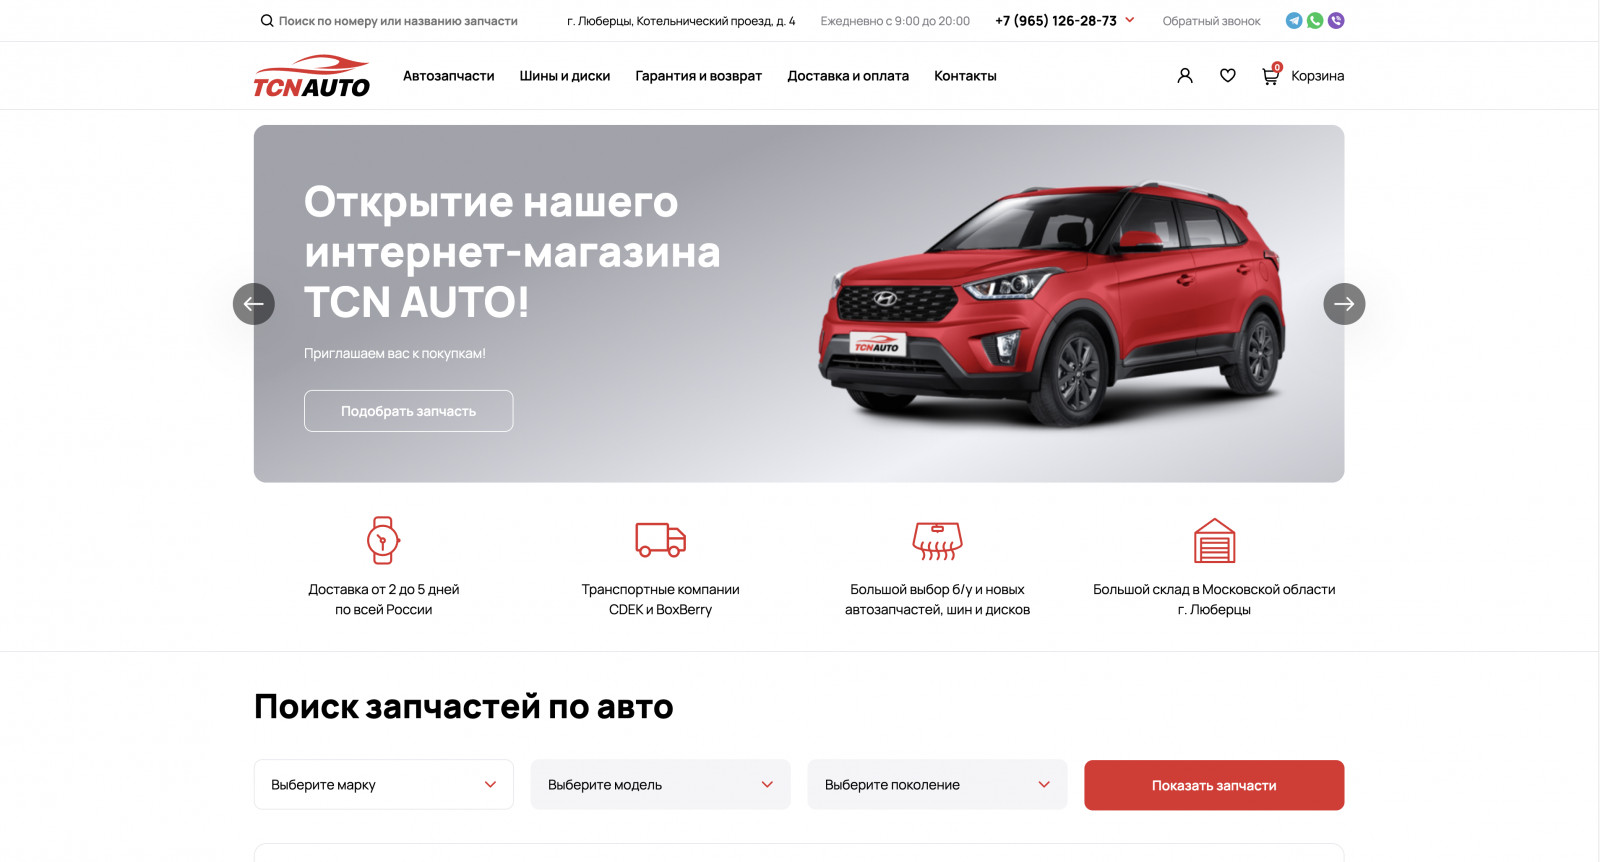Image resolution: width=1600 pixels, height=862 pixels.
Task: Open user account profile icon
Action: pyautogui.click(x=1185, y=75)
